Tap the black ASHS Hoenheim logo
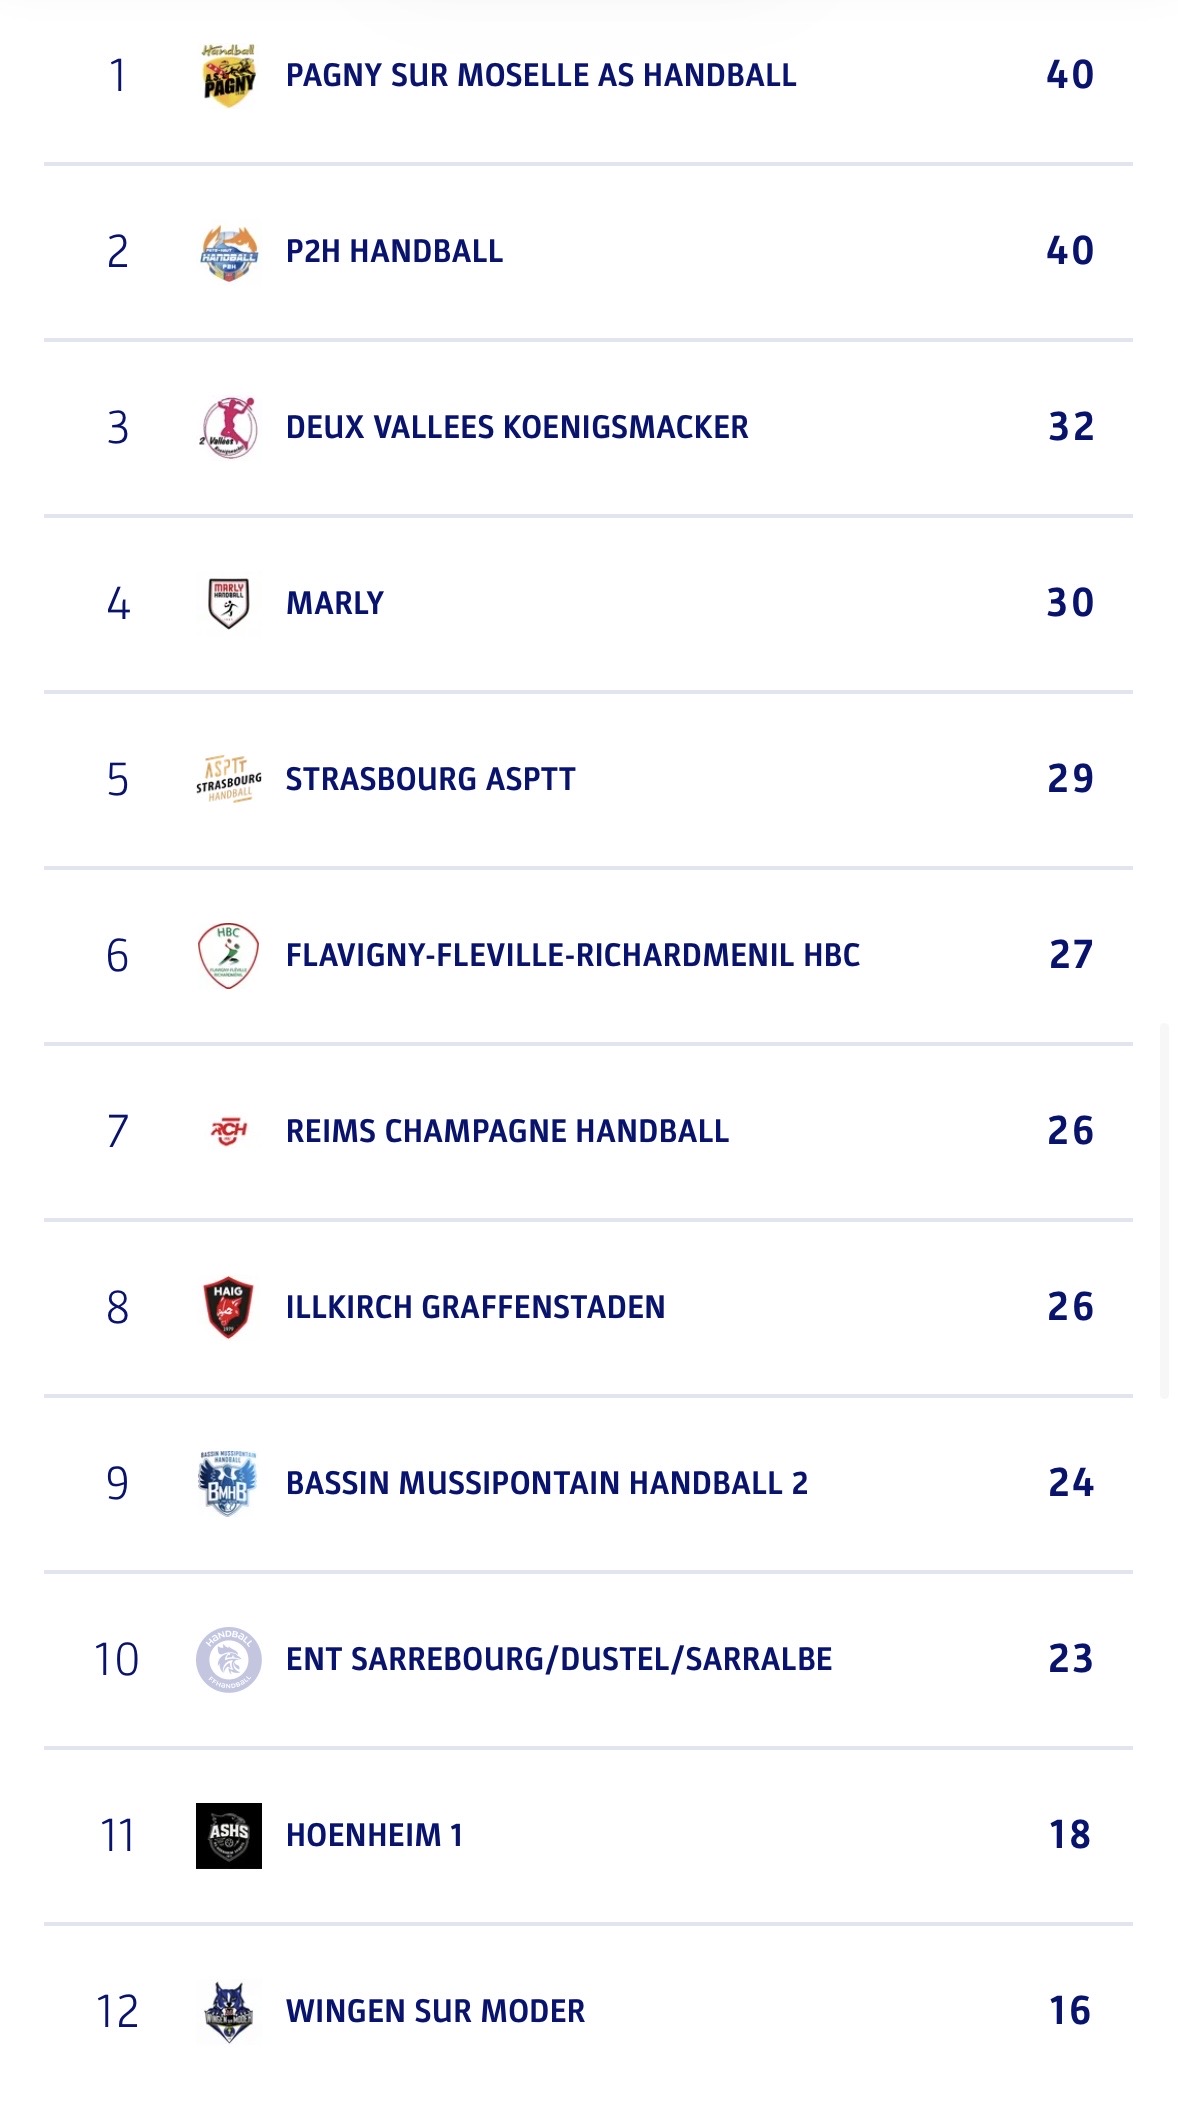1178x2110 pixels. 229,1836
